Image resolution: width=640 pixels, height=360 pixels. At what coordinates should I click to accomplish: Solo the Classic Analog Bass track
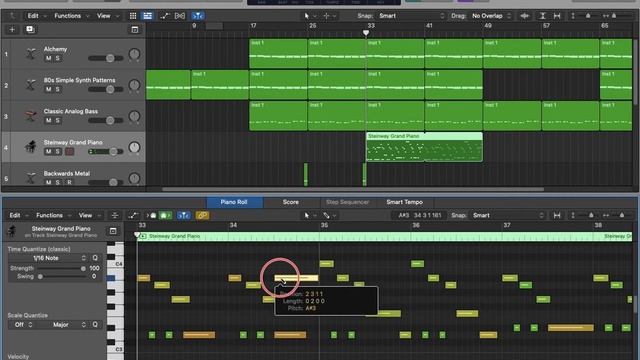(x=58, y=120)
